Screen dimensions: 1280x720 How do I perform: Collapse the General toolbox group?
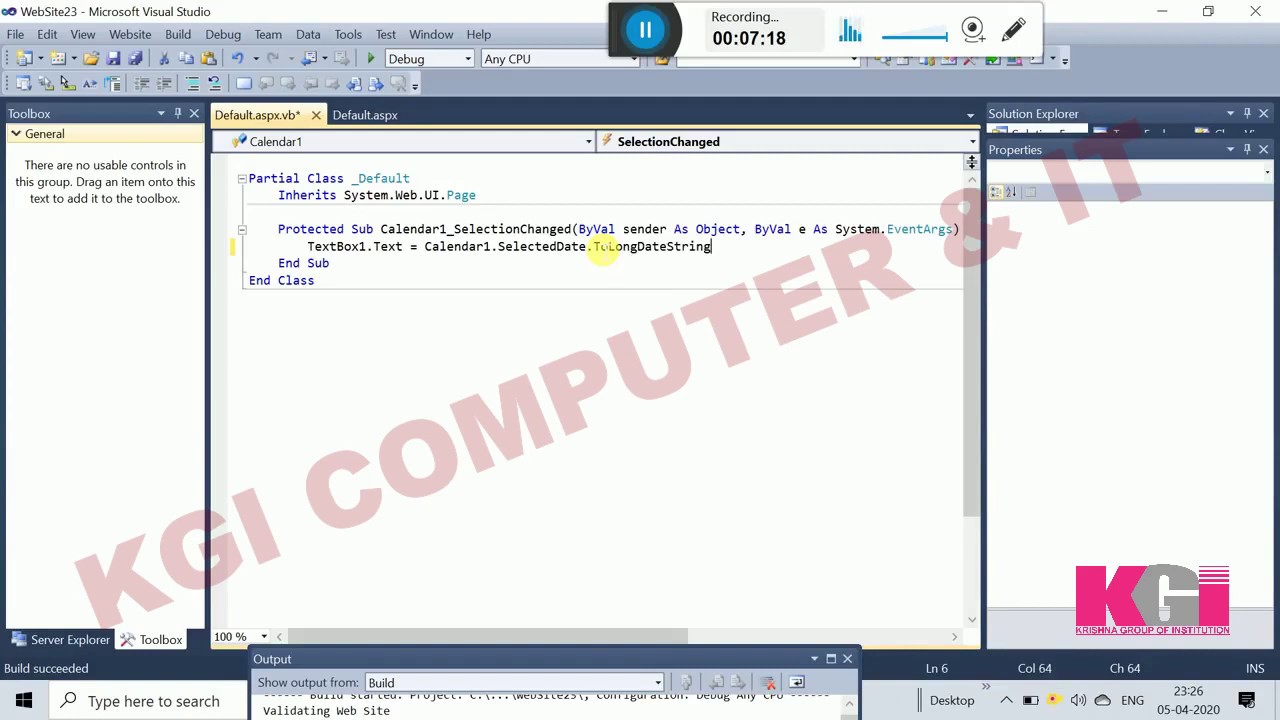[16, 133]
